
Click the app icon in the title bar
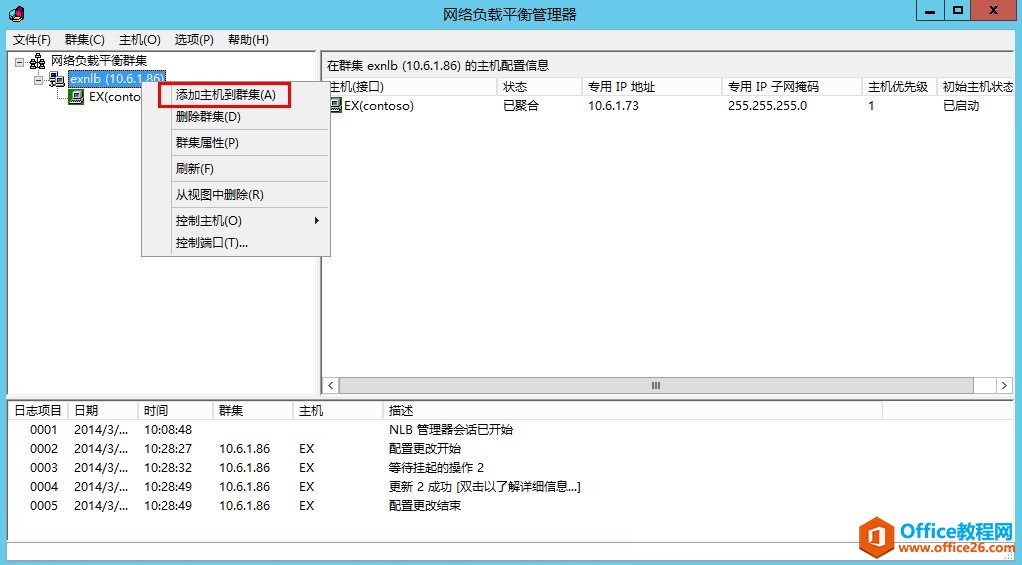[x=17, y=12]
